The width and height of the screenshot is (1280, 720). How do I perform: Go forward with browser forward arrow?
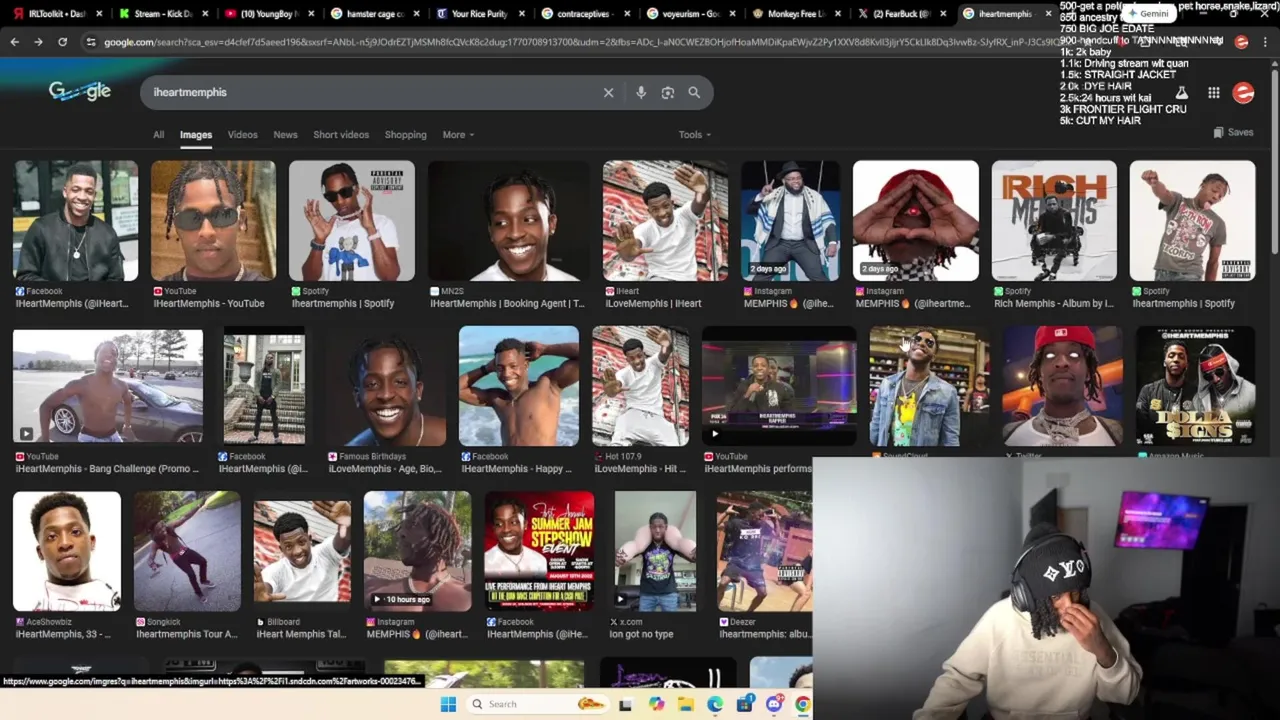click(38, 42)
